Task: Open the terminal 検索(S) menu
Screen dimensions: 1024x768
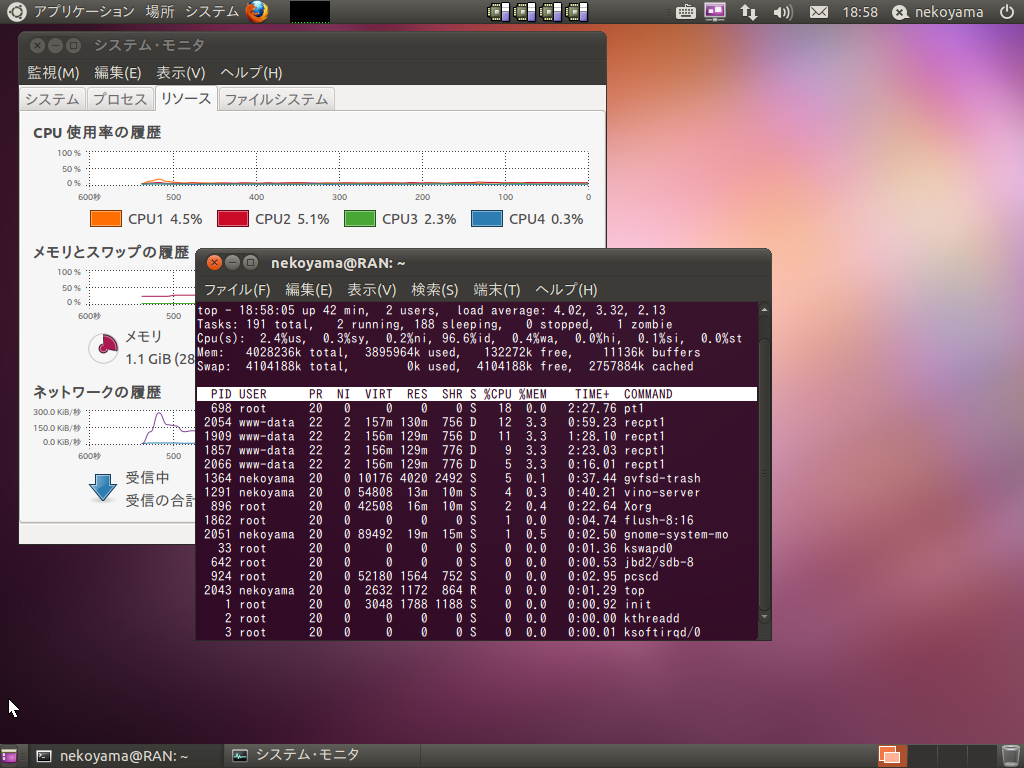Action: click(434, 290)
